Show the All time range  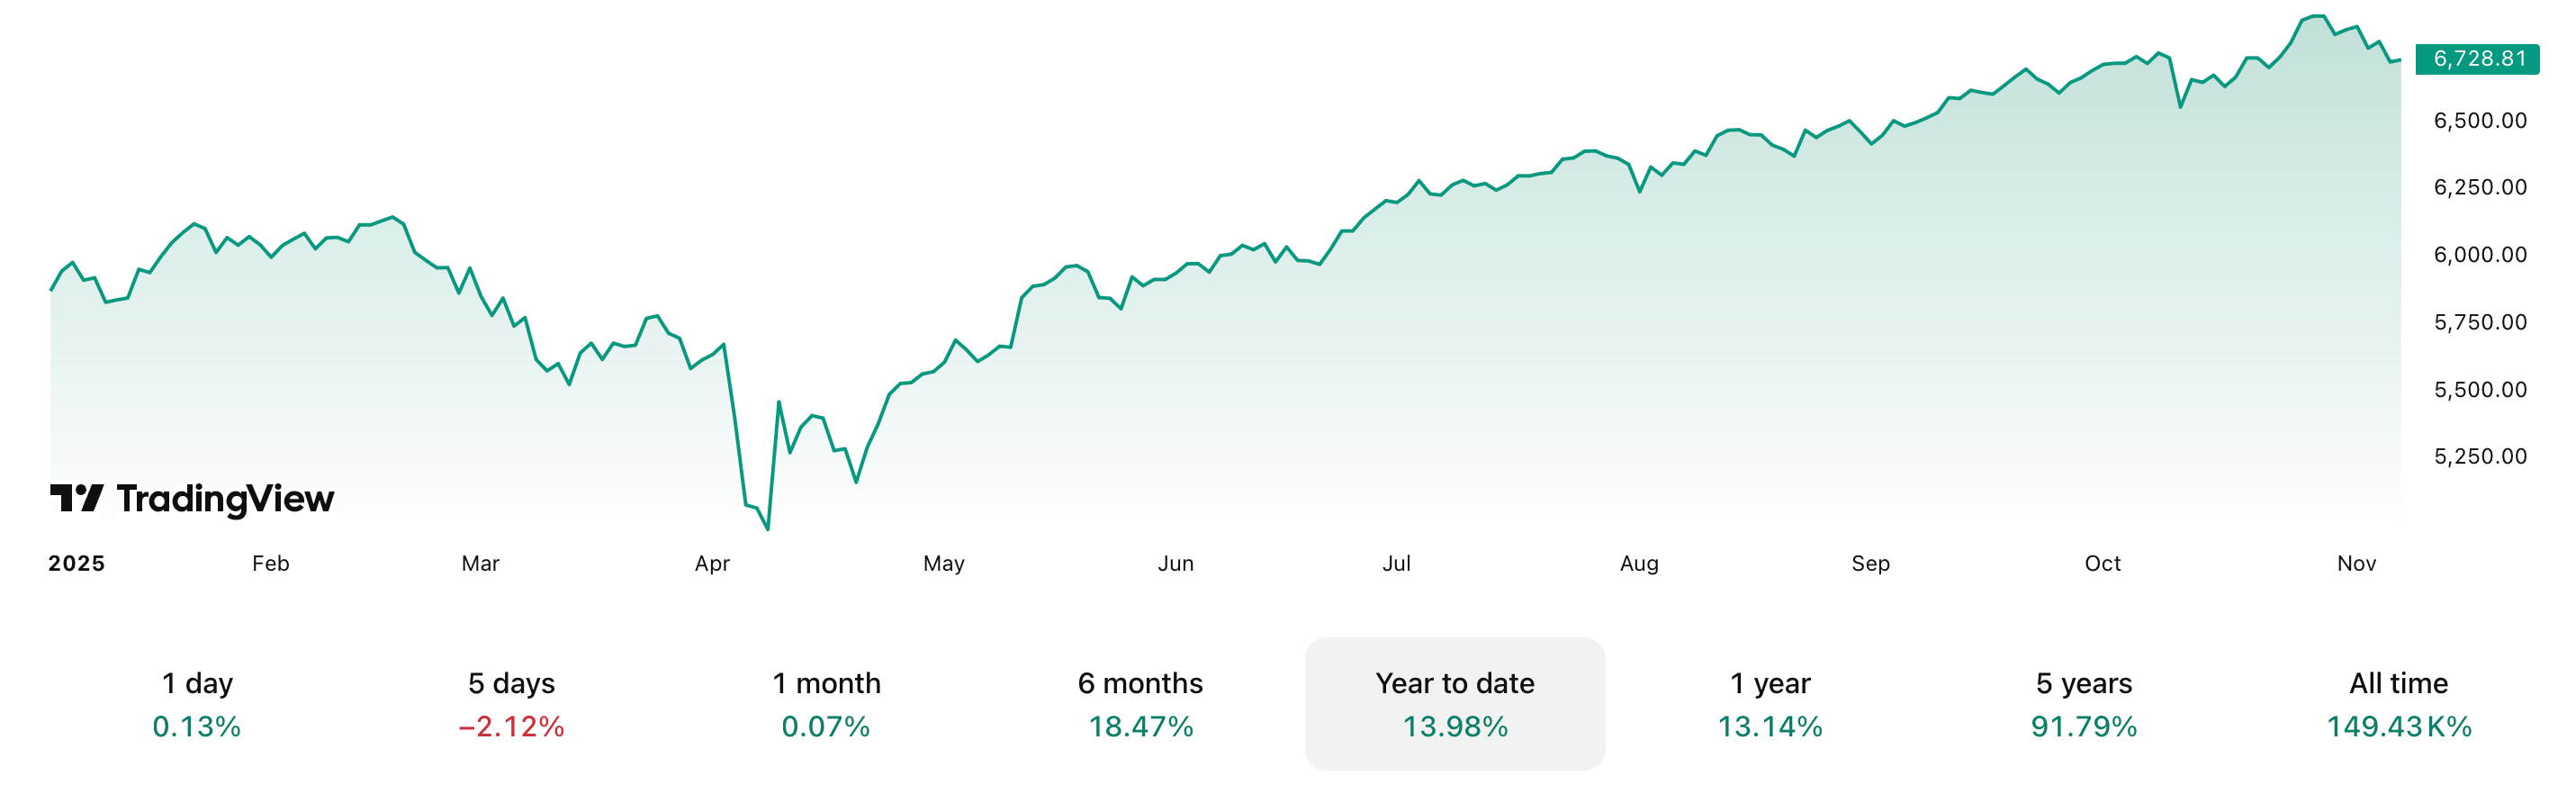point(2398,704)
